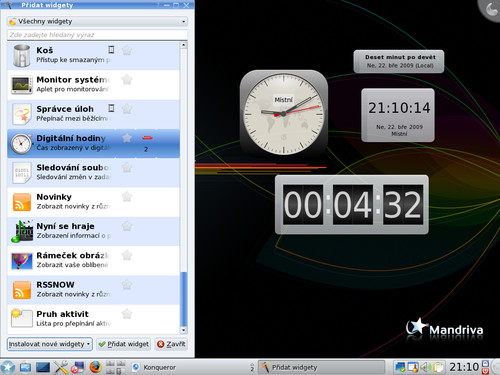Click the Monitor systému graph icon

[22, 85]
